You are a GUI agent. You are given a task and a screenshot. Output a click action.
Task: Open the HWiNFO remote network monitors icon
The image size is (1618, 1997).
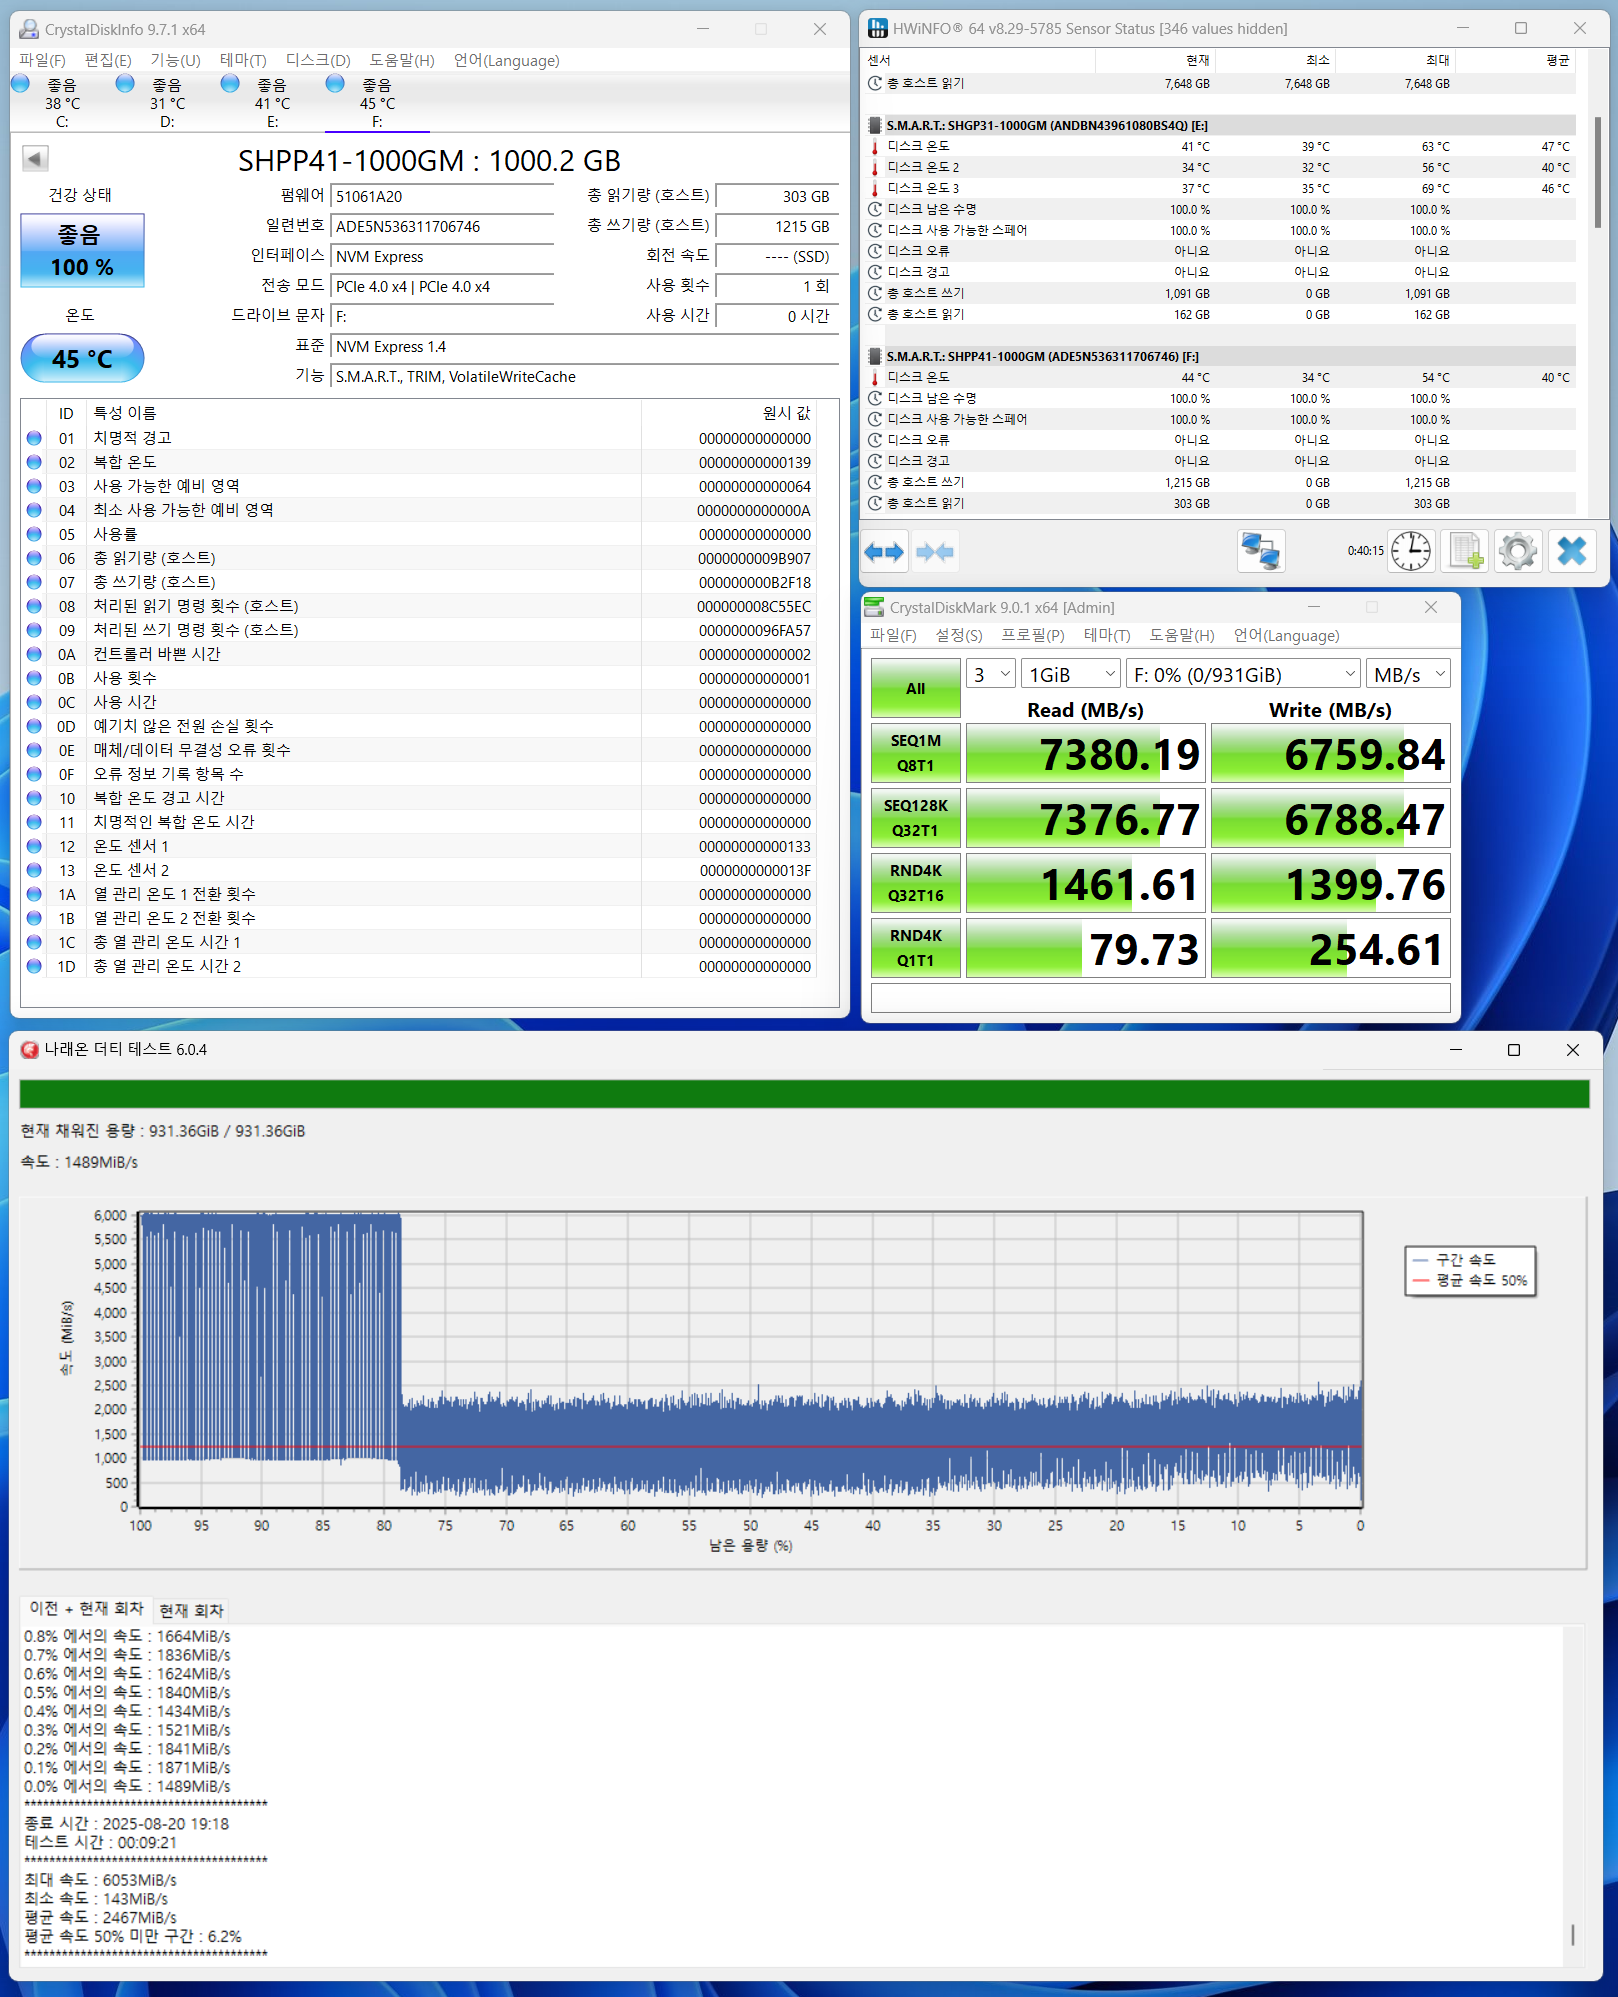(1260, 551)
